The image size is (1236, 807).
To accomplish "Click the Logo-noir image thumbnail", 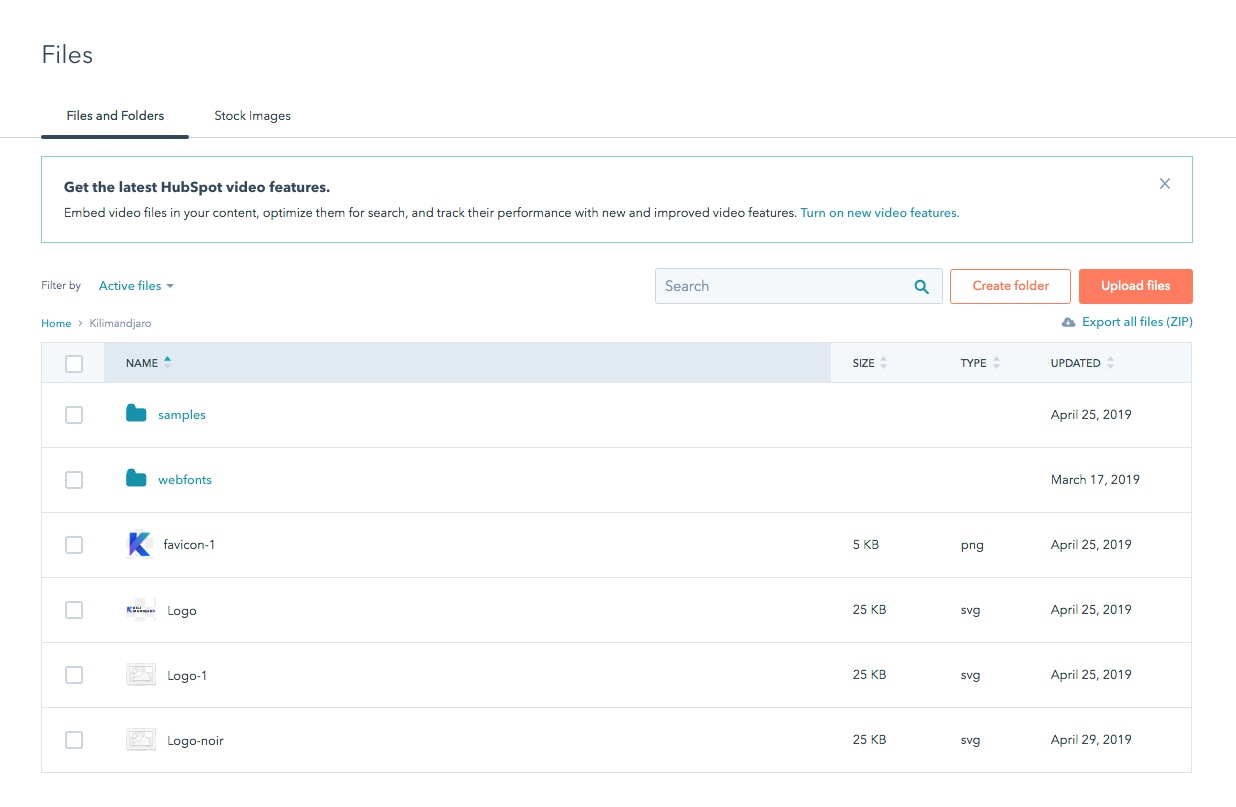I will pos(140,739).
